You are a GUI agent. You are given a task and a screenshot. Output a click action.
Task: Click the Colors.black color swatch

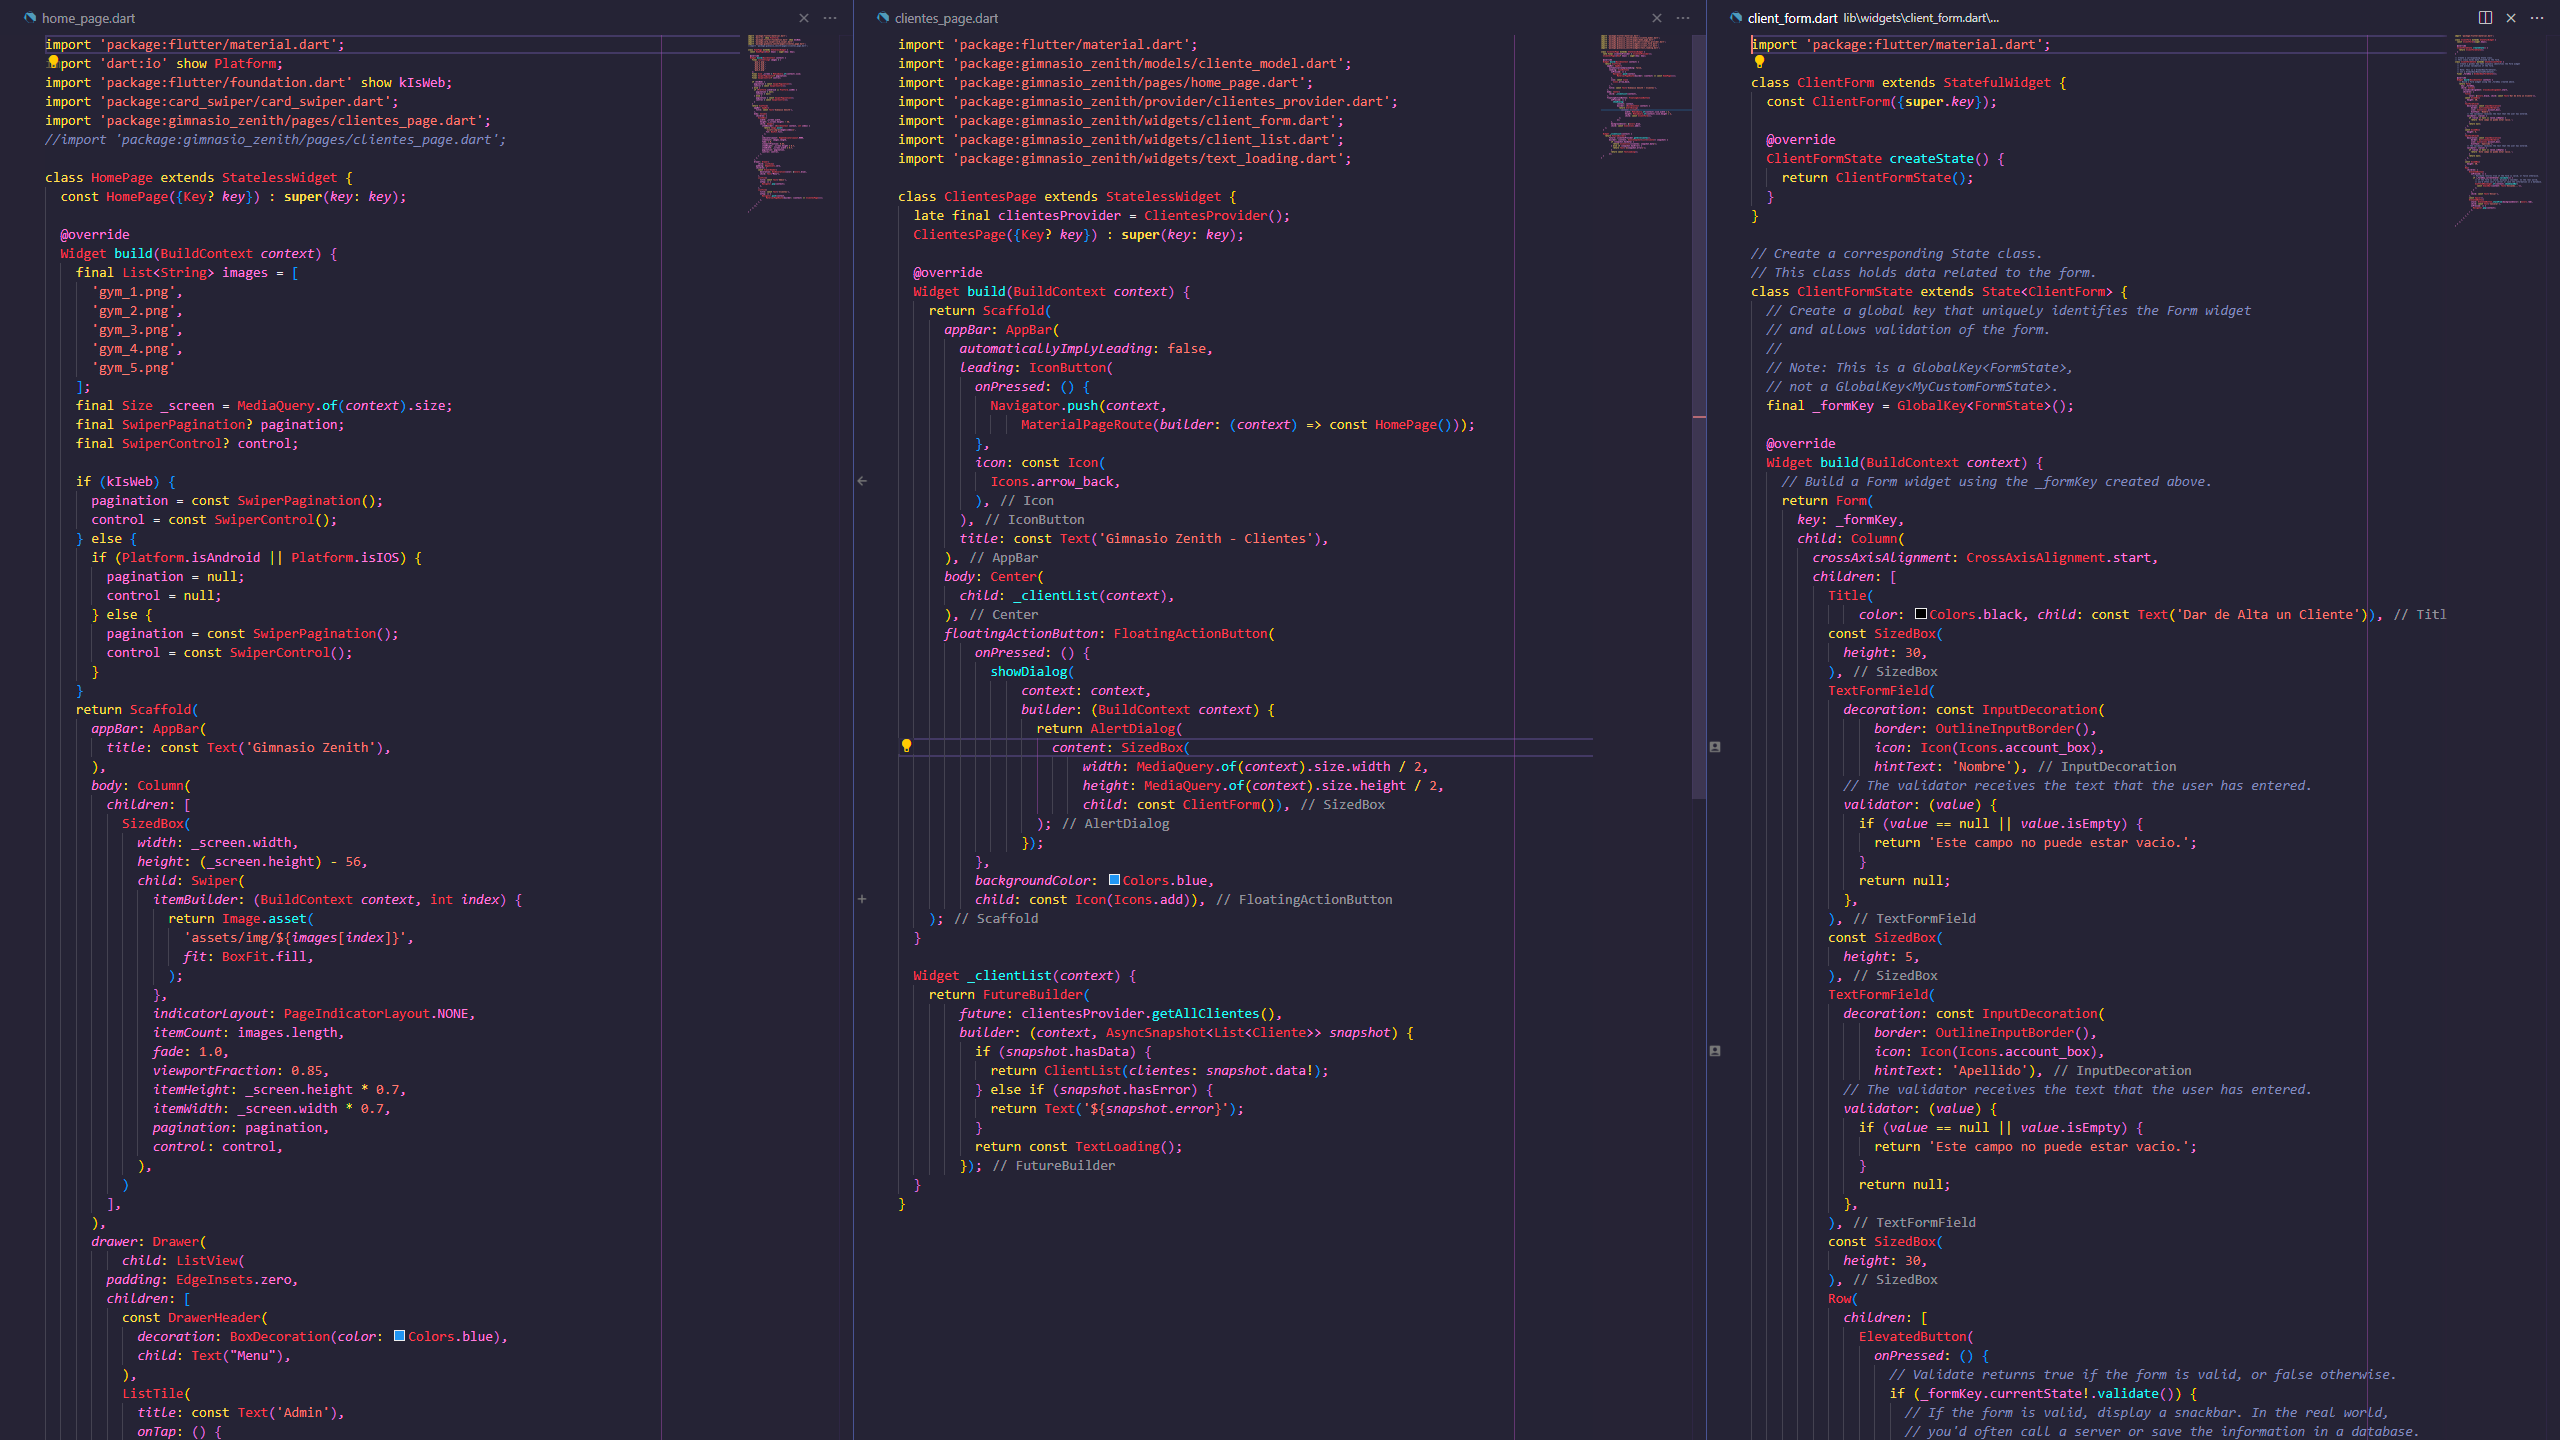point(1921,614)
